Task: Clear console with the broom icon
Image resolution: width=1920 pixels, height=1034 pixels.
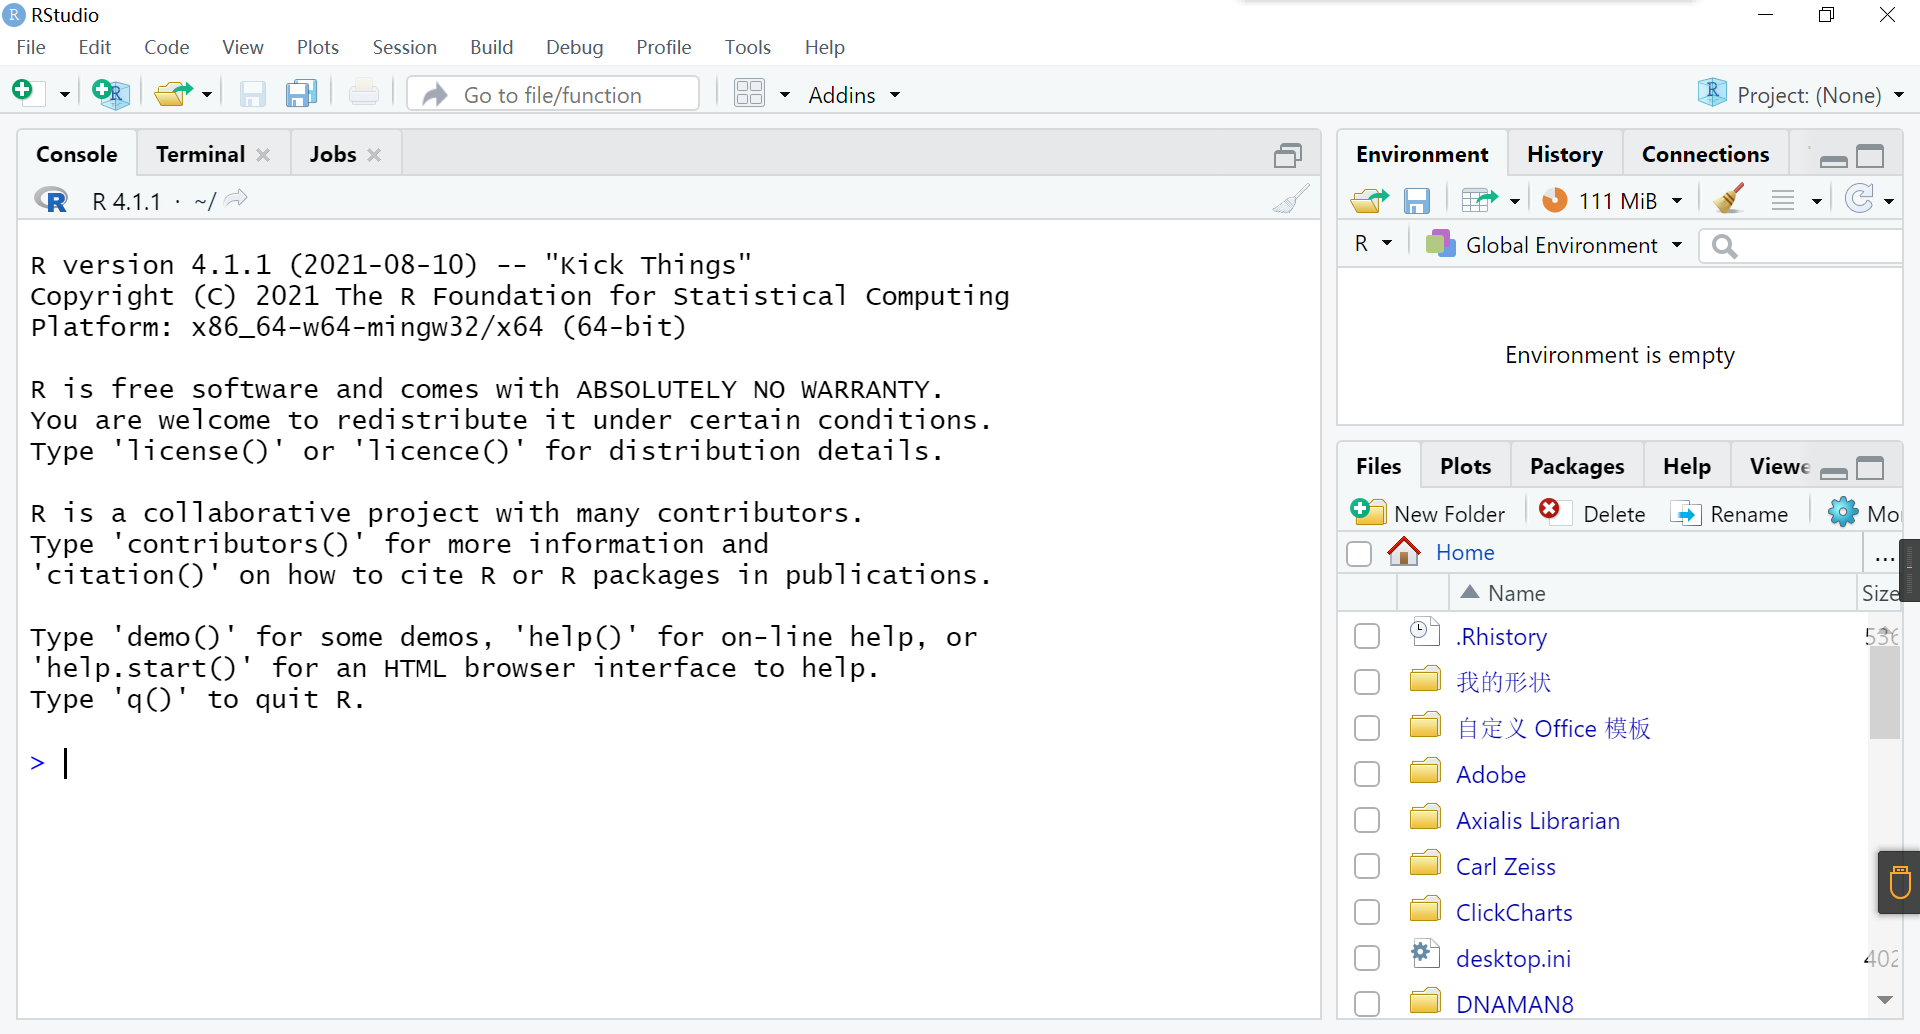Action: [x=1291, y=198]
